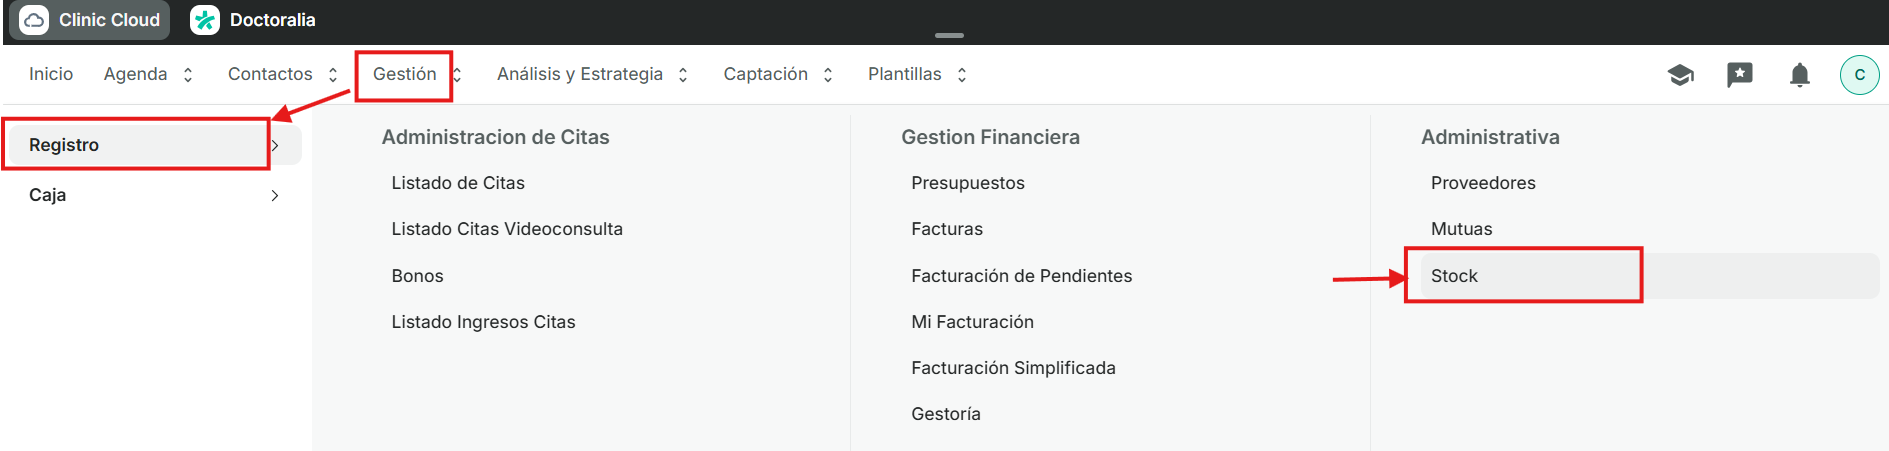1889x451 pixels.
Task: Open the Facturas page
Action: tap(947, 229)
